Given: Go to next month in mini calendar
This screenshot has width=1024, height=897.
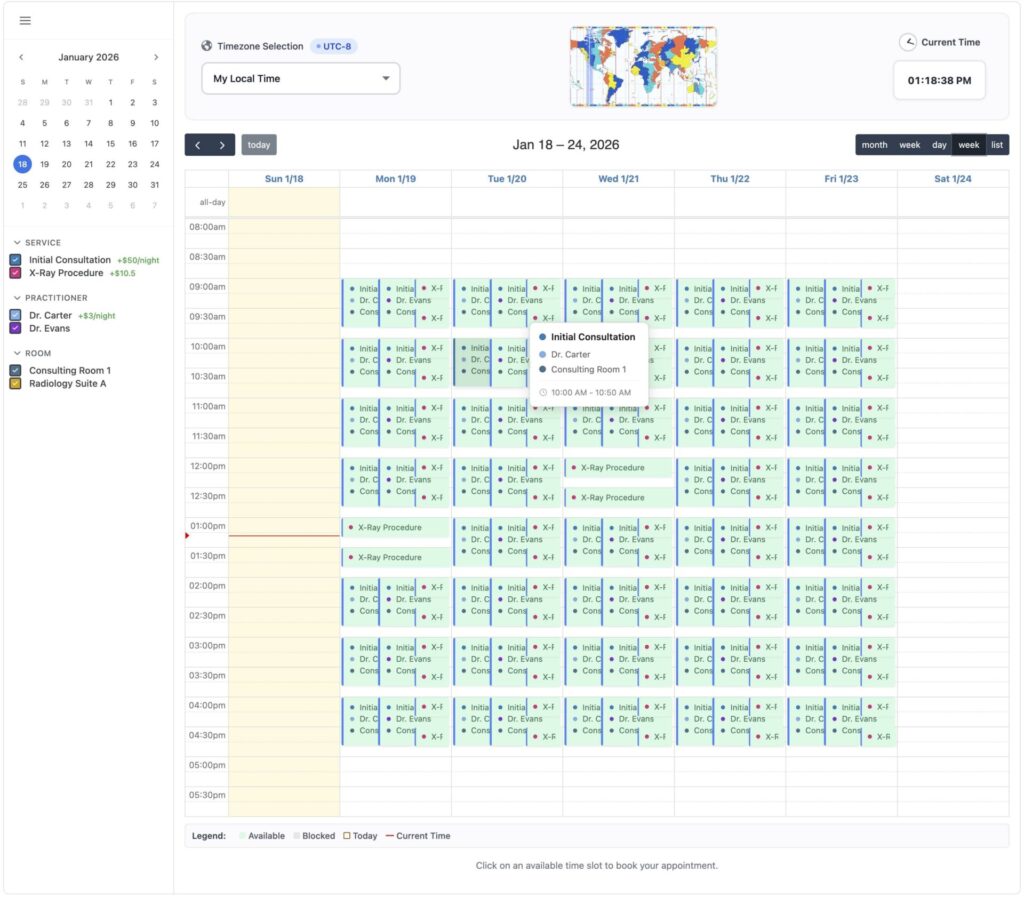Looking at the screenshot, I should (155, 58).
